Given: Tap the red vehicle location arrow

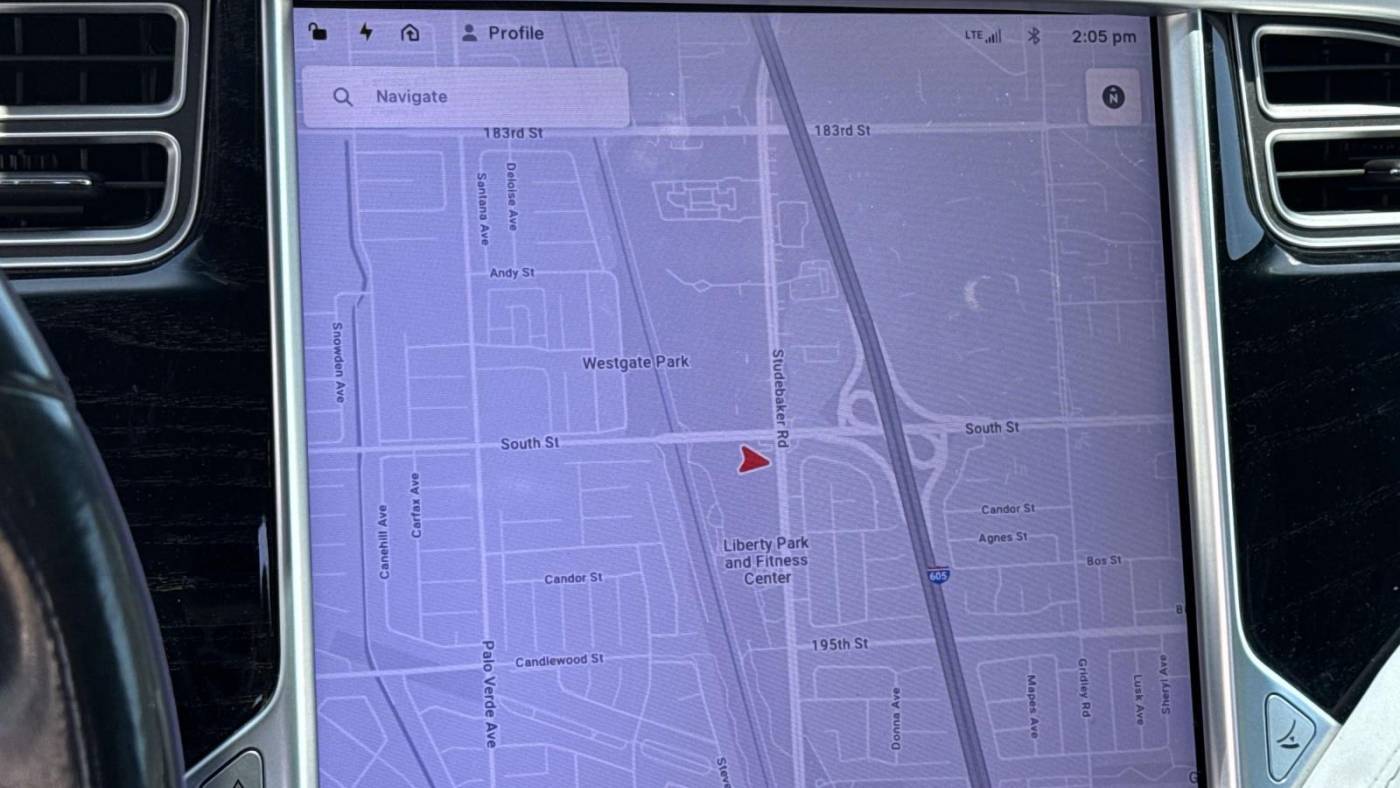Looking at the screenshot, I should pos(754,460).
